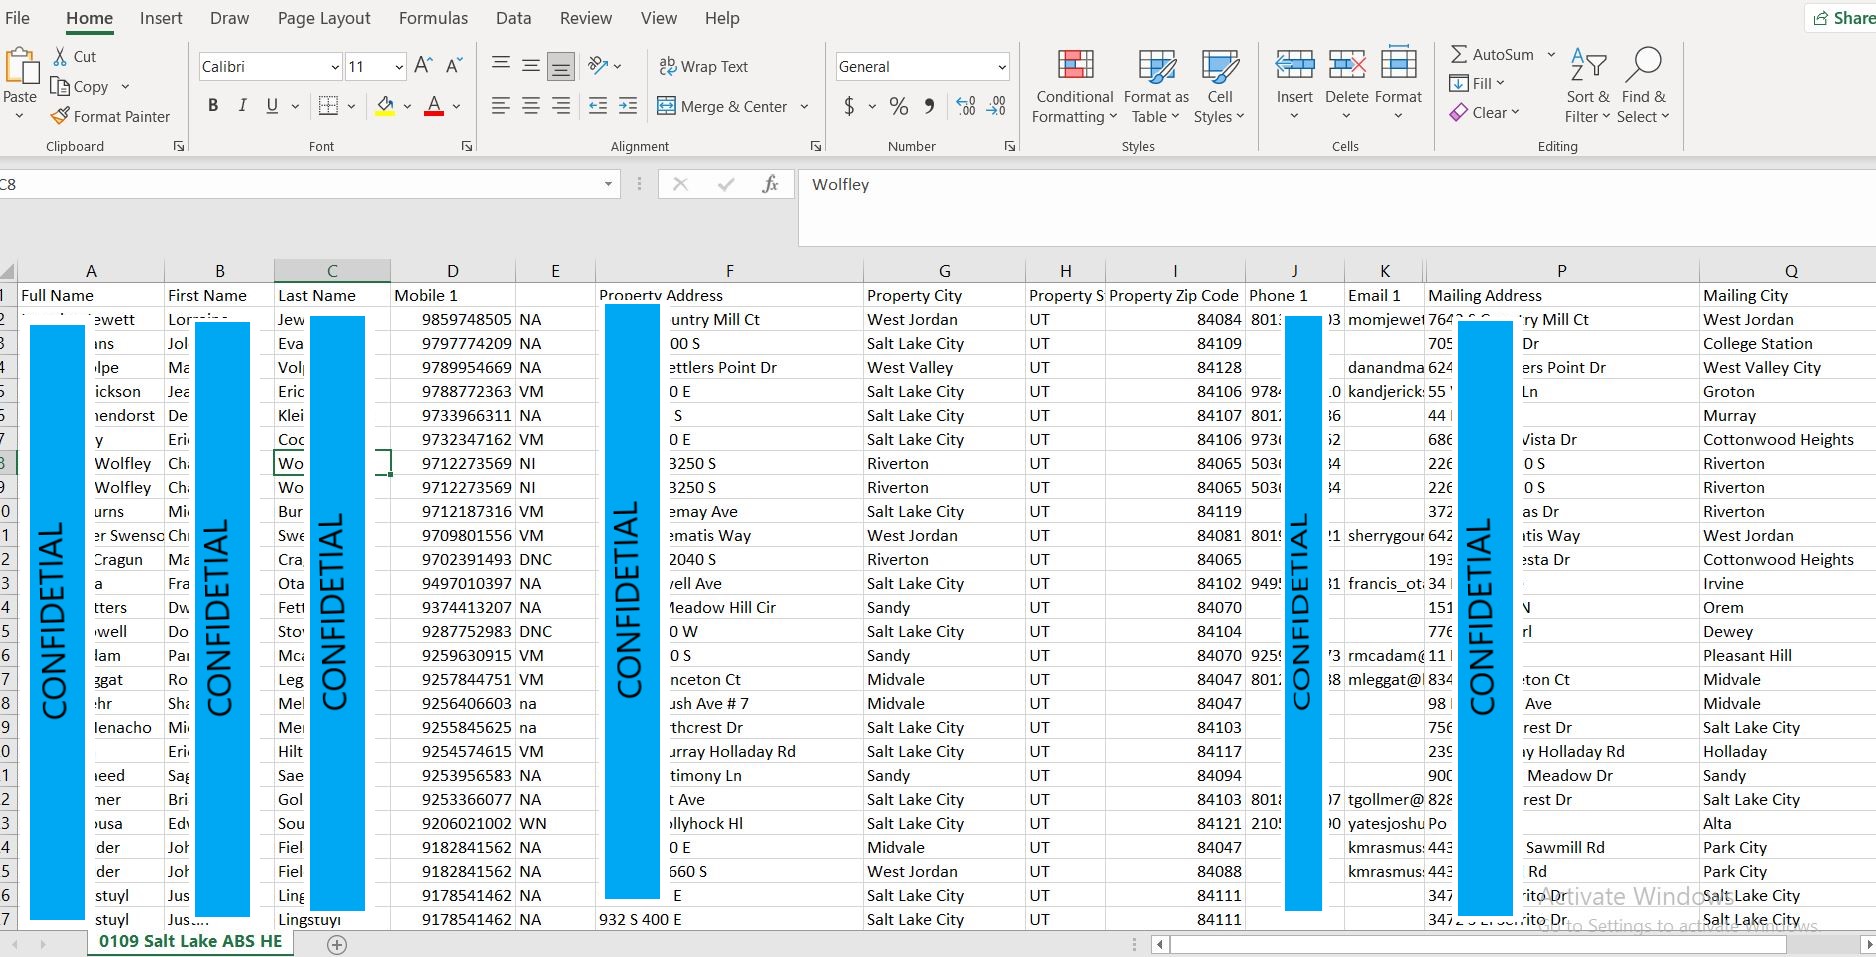1876x957 pixels.
Task: Apply the Borders icon
Action: click(328, 106)
